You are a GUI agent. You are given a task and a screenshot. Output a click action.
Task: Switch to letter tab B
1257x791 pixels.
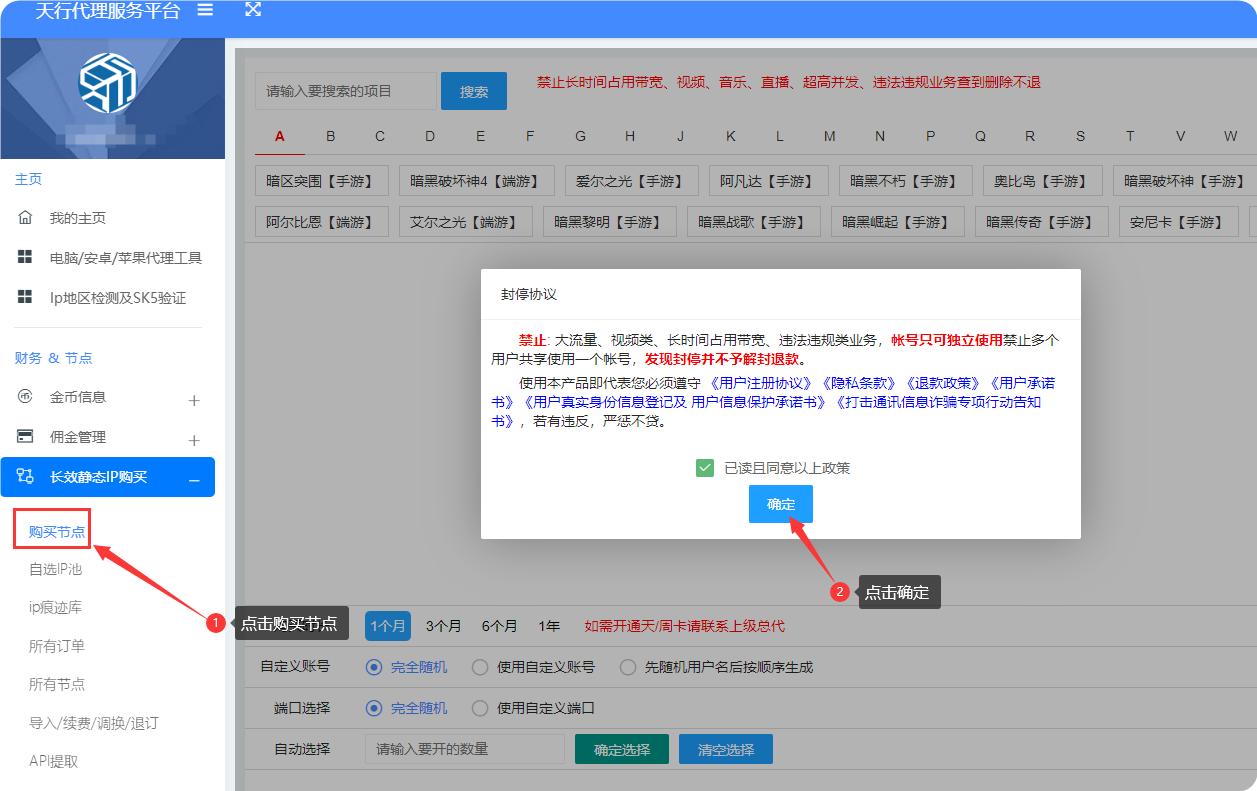[331, 136]
